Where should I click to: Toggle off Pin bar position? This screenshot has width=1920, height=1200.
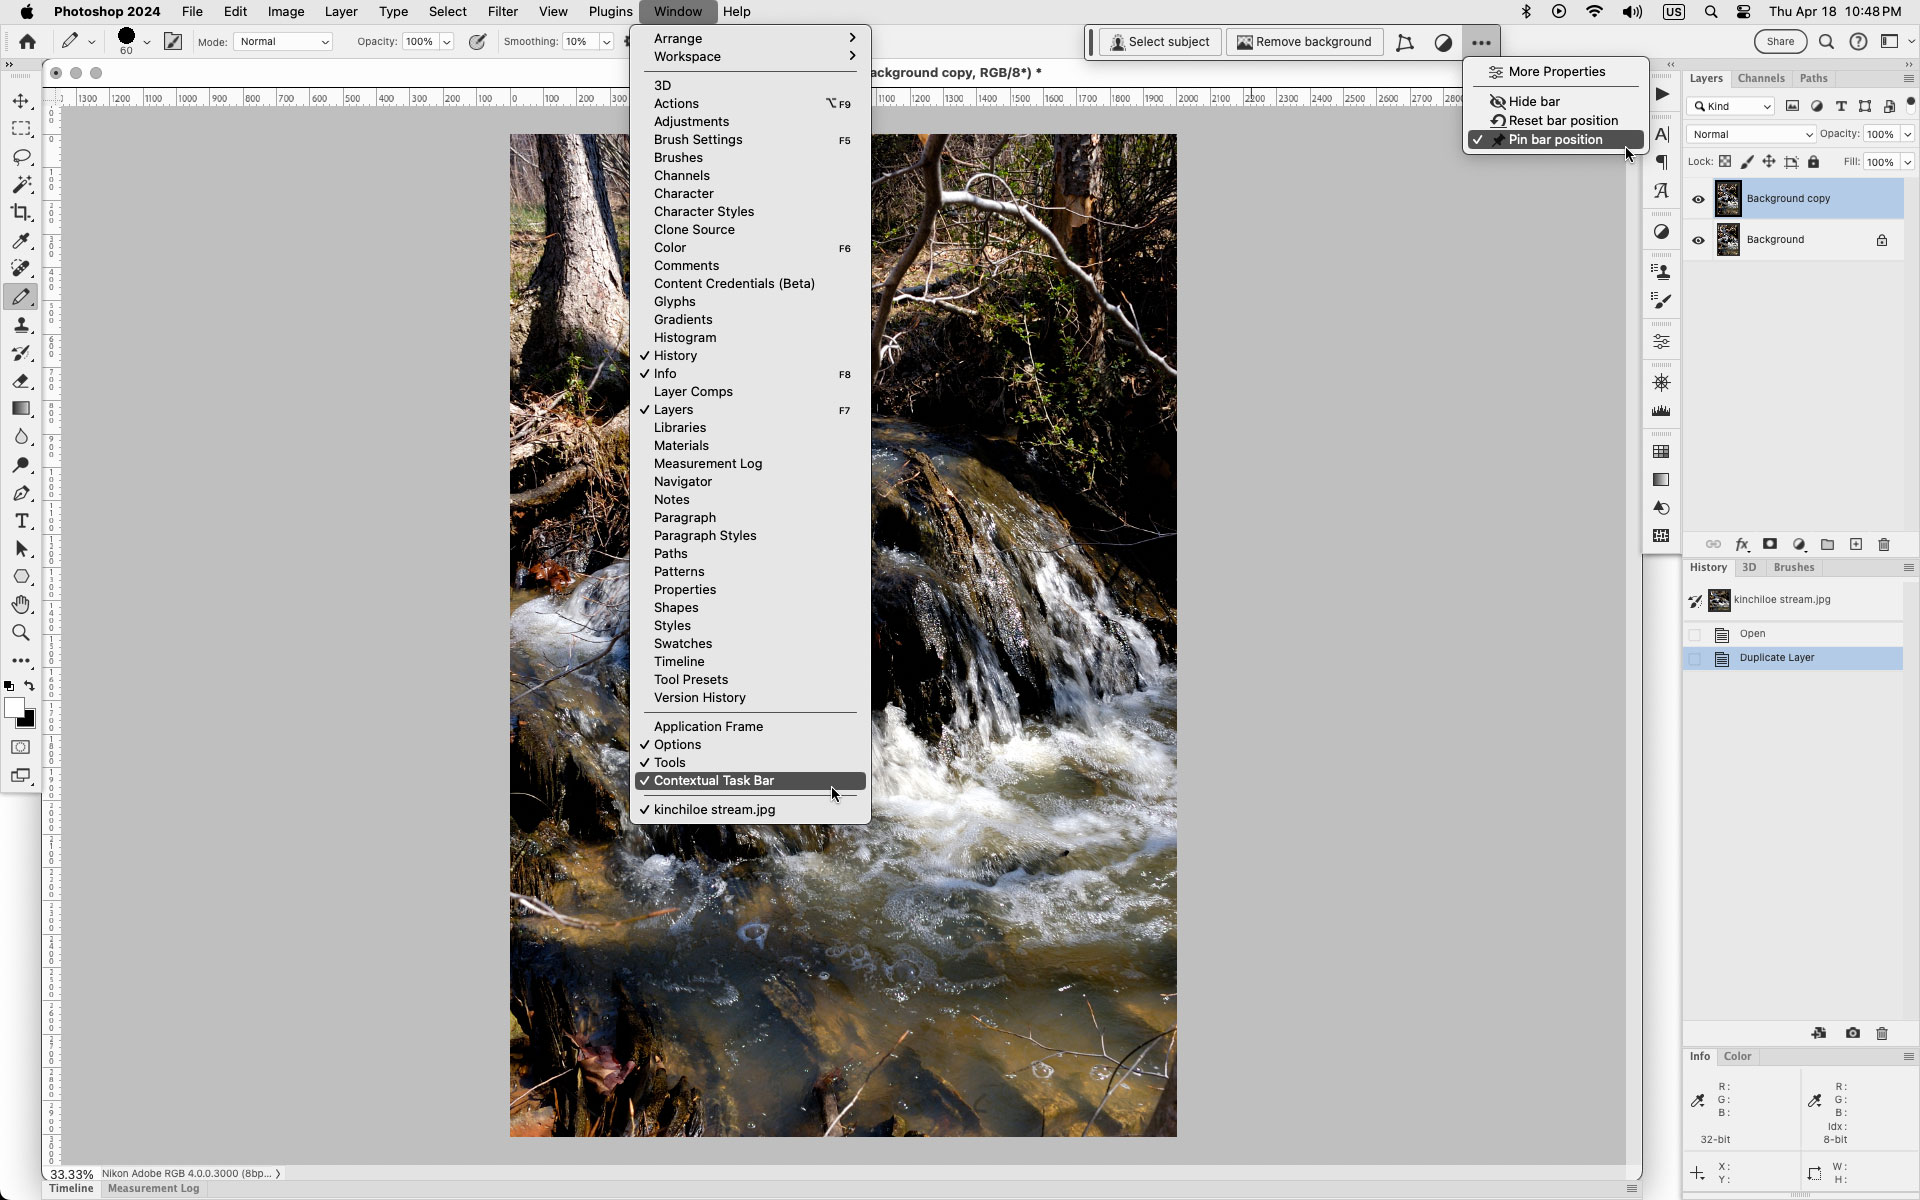[x=1554, y=140]
